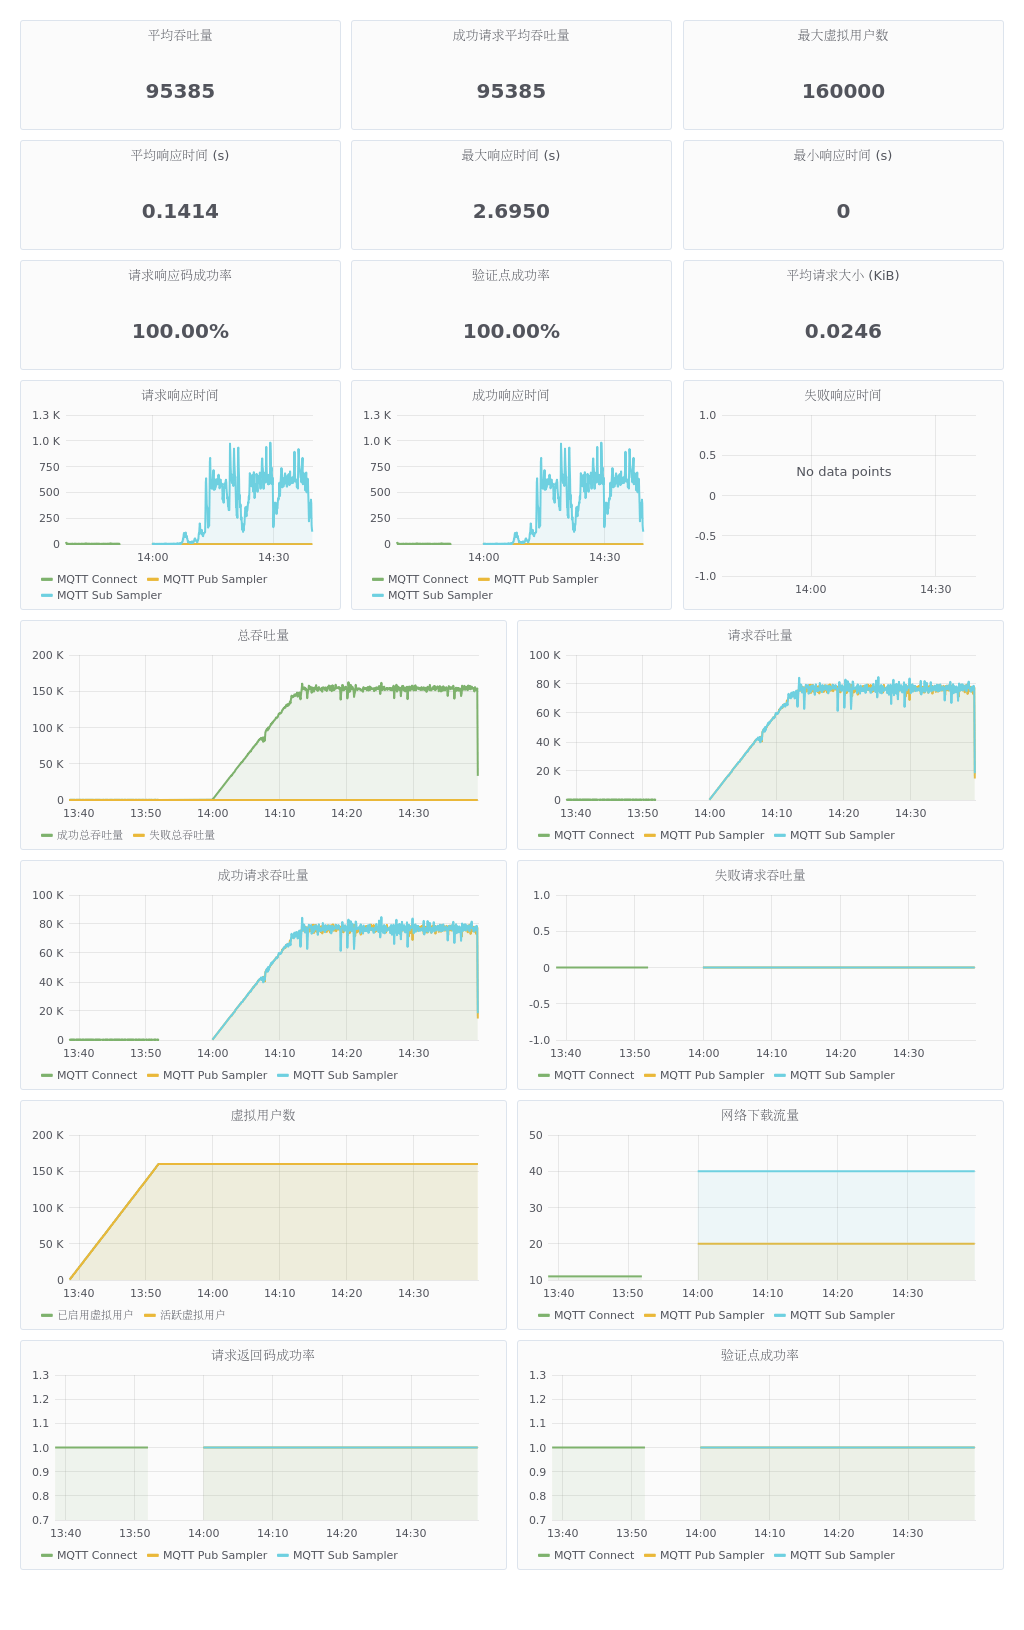Select MQTT Connect label in 成功请求吞吐量 legend
The width and height of the screenshot is (1024, 1630).
(96, 1075)
